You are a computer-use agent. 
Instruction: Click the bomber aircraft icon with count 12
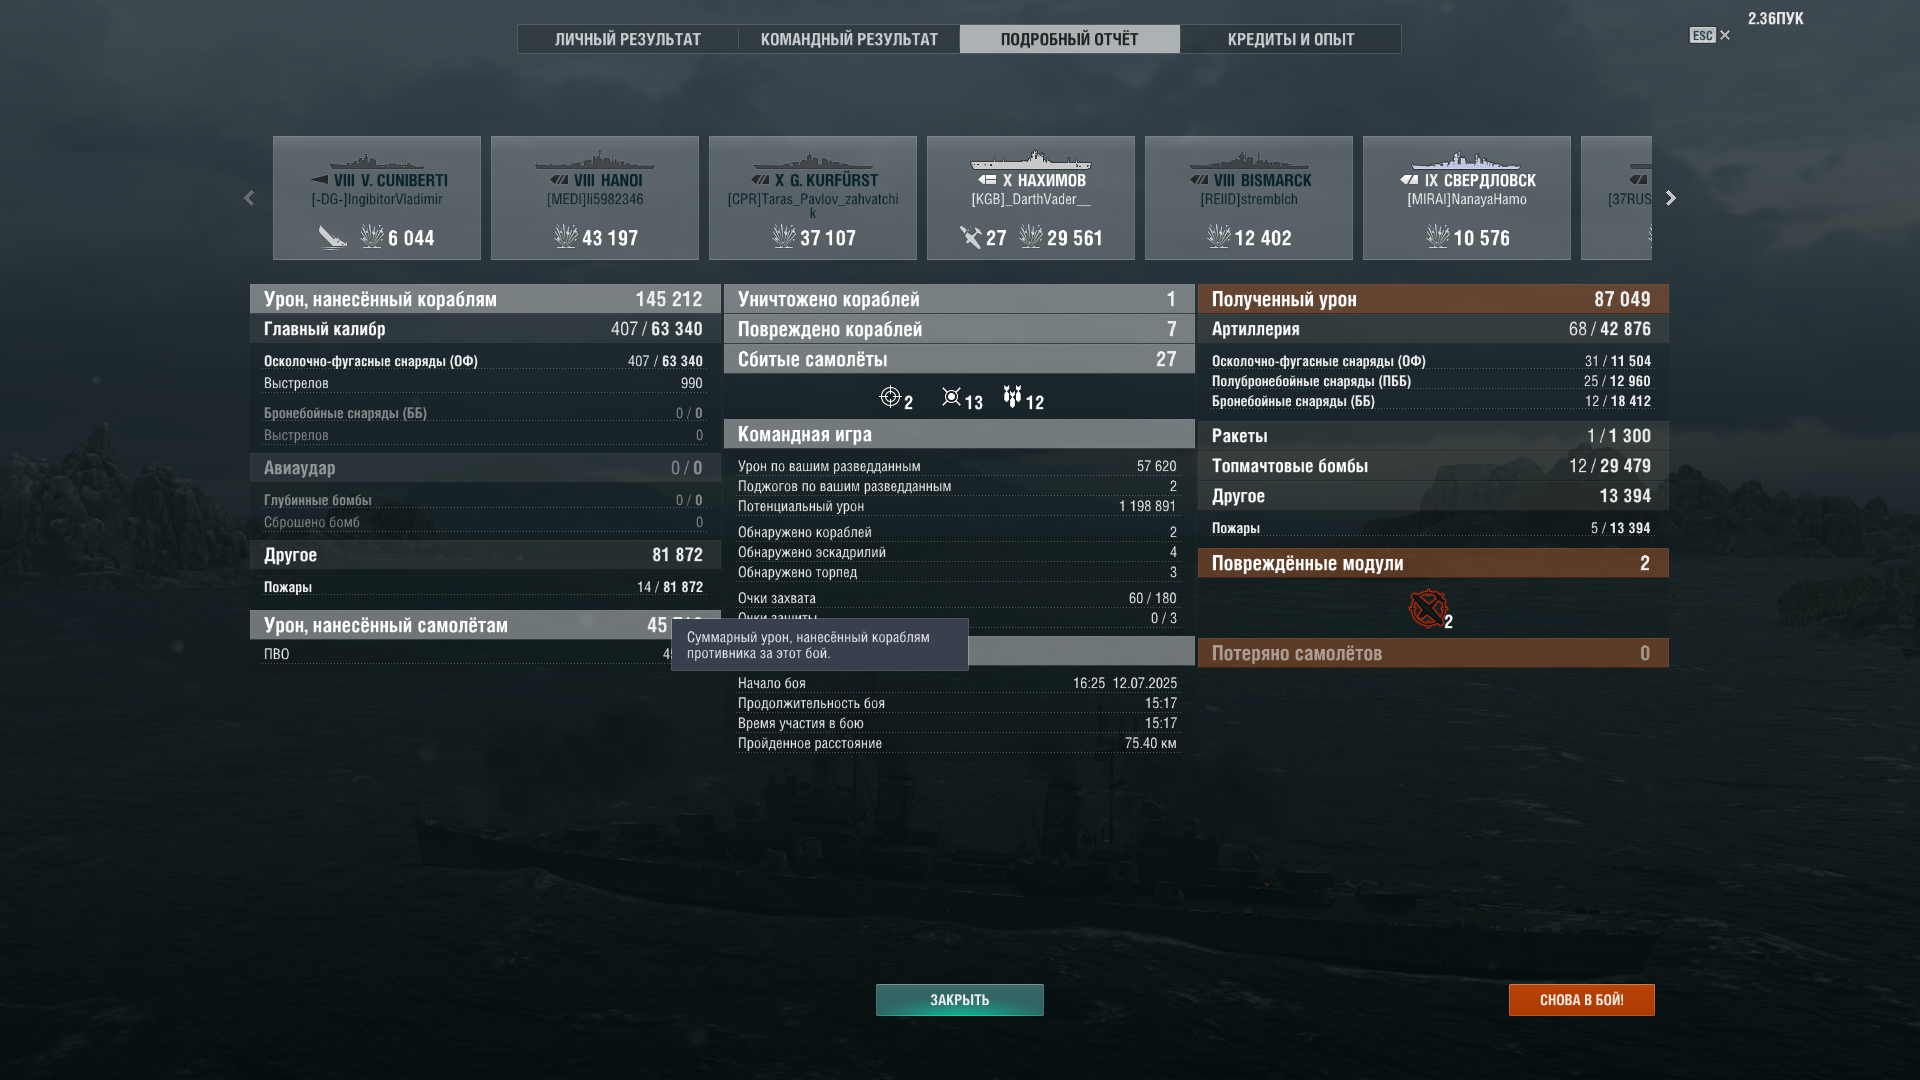click(1012, 397)
